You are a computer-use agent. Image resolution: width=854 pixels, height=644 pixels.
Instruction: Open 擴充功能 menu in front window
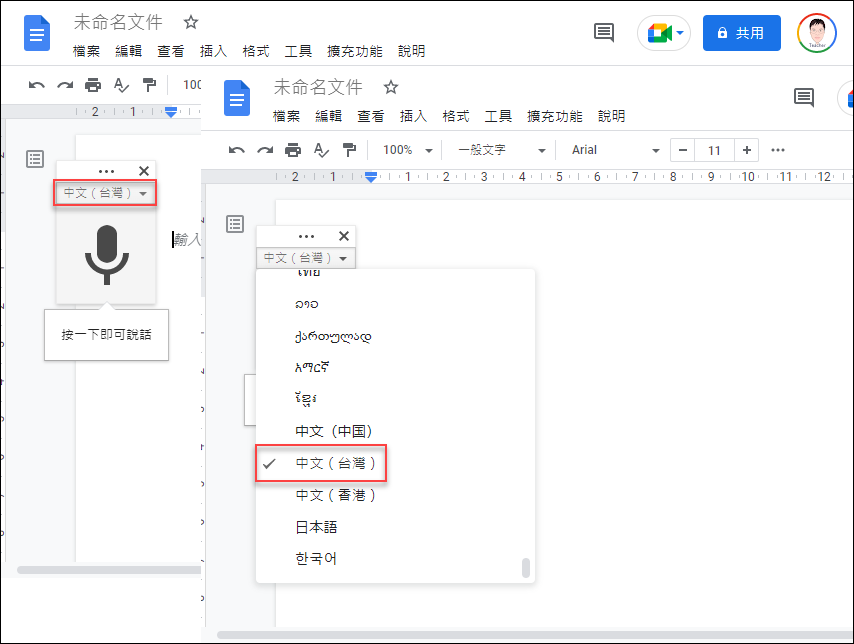554,116
